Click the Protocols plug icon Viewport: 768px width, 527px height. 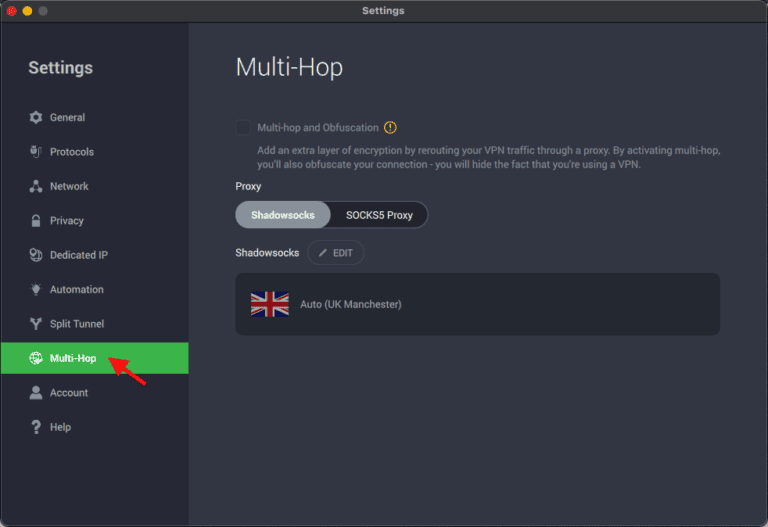coord(36,152)
